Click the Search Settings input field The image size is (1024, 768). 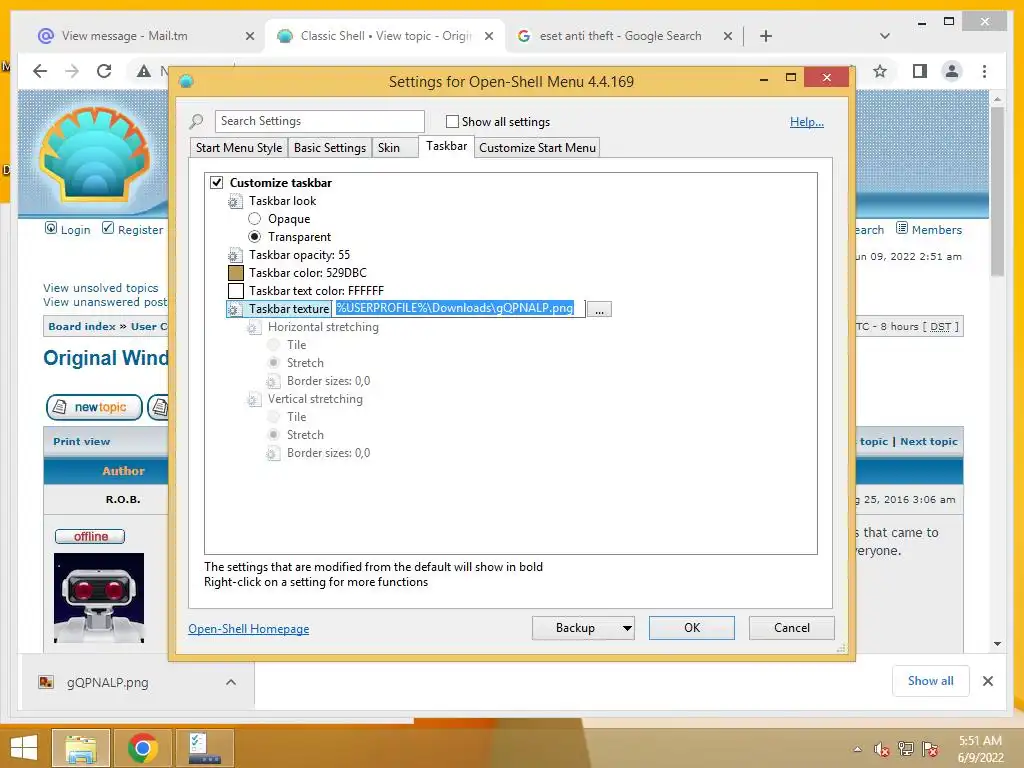click(319, 121)
